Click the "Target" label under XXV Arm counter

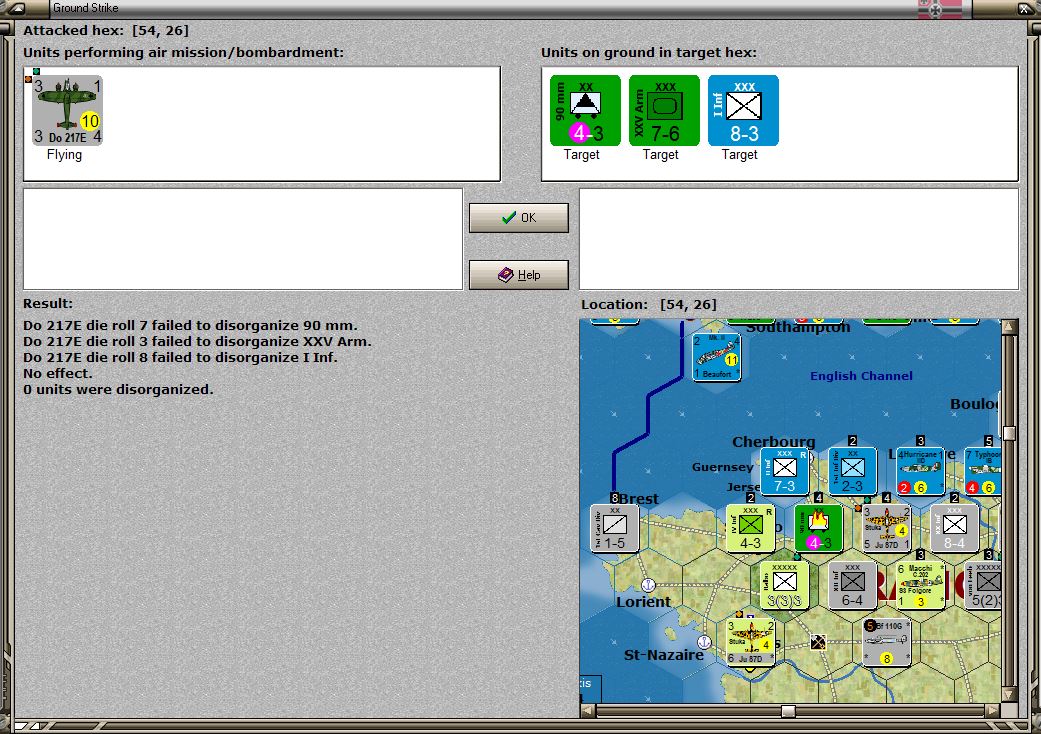(661, 155)
